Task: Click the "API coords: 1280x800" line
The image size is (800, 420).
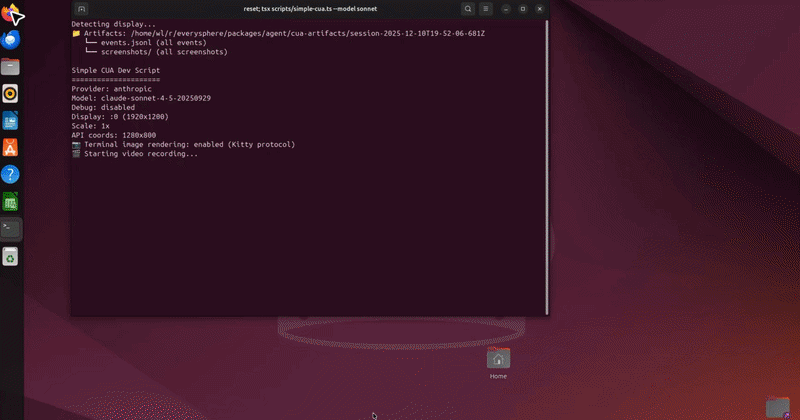Action: (x=114, y=135)
